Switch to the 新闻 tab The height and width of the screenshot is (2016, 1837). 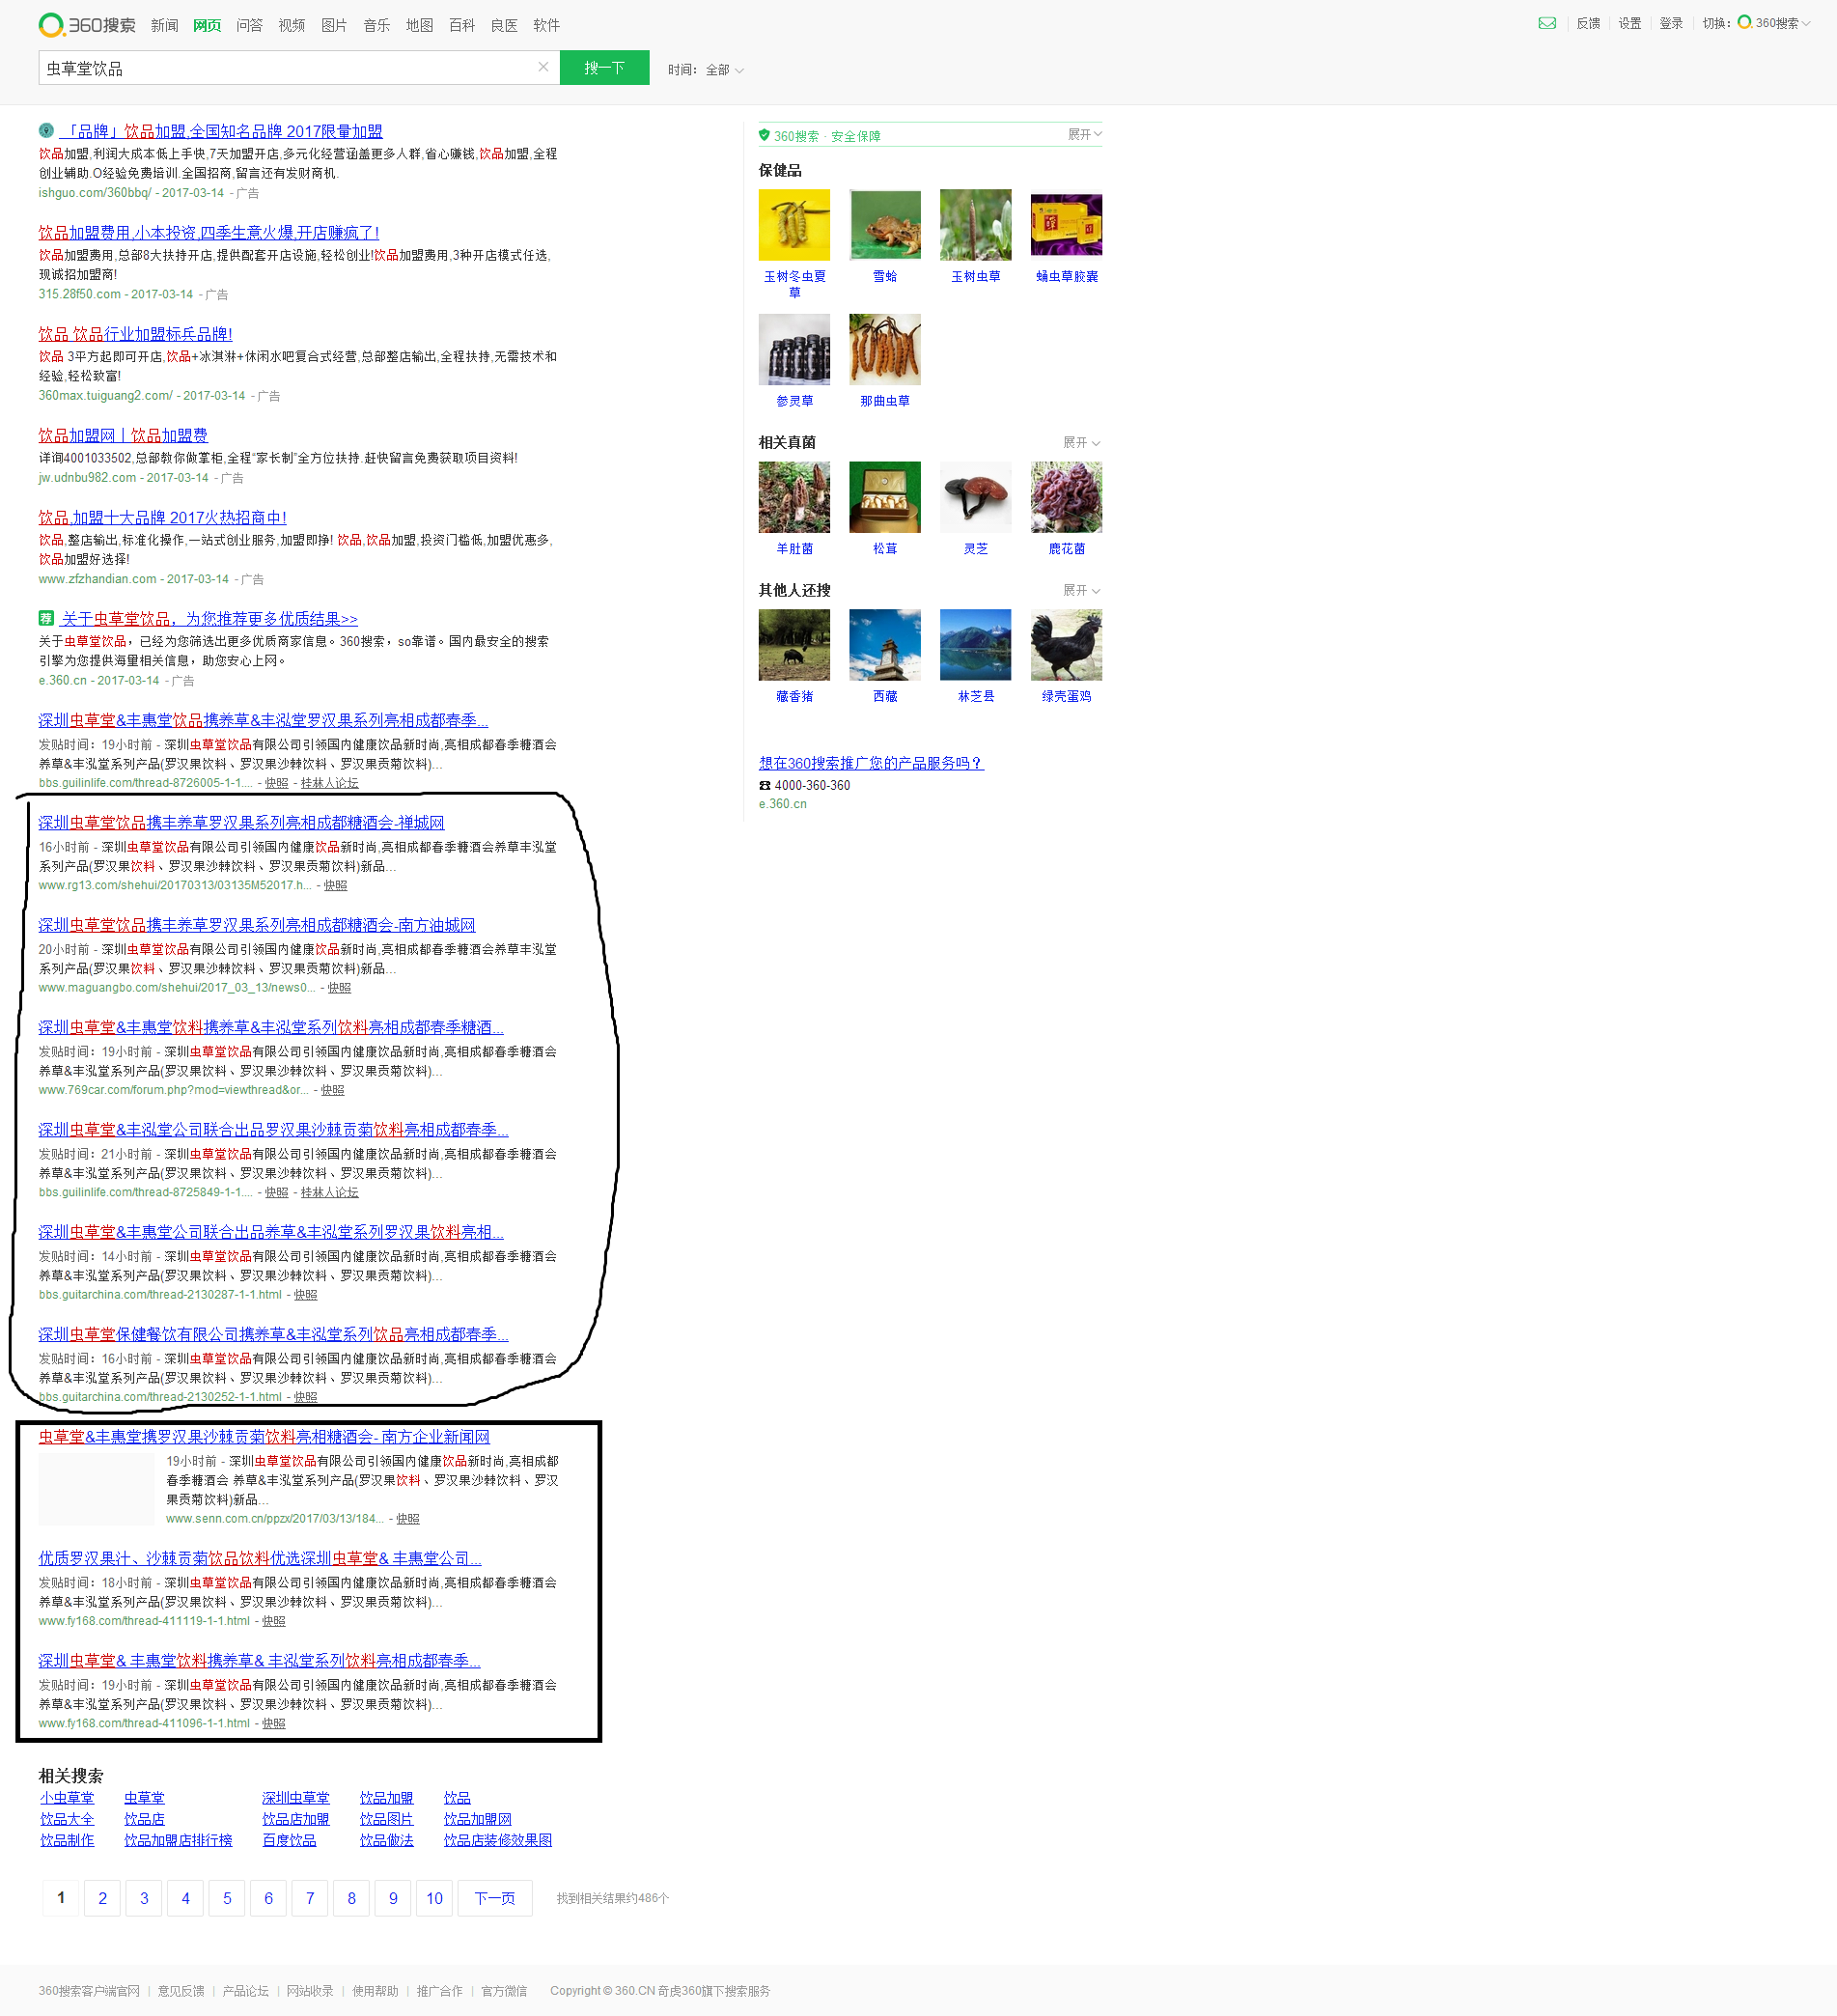164,25
